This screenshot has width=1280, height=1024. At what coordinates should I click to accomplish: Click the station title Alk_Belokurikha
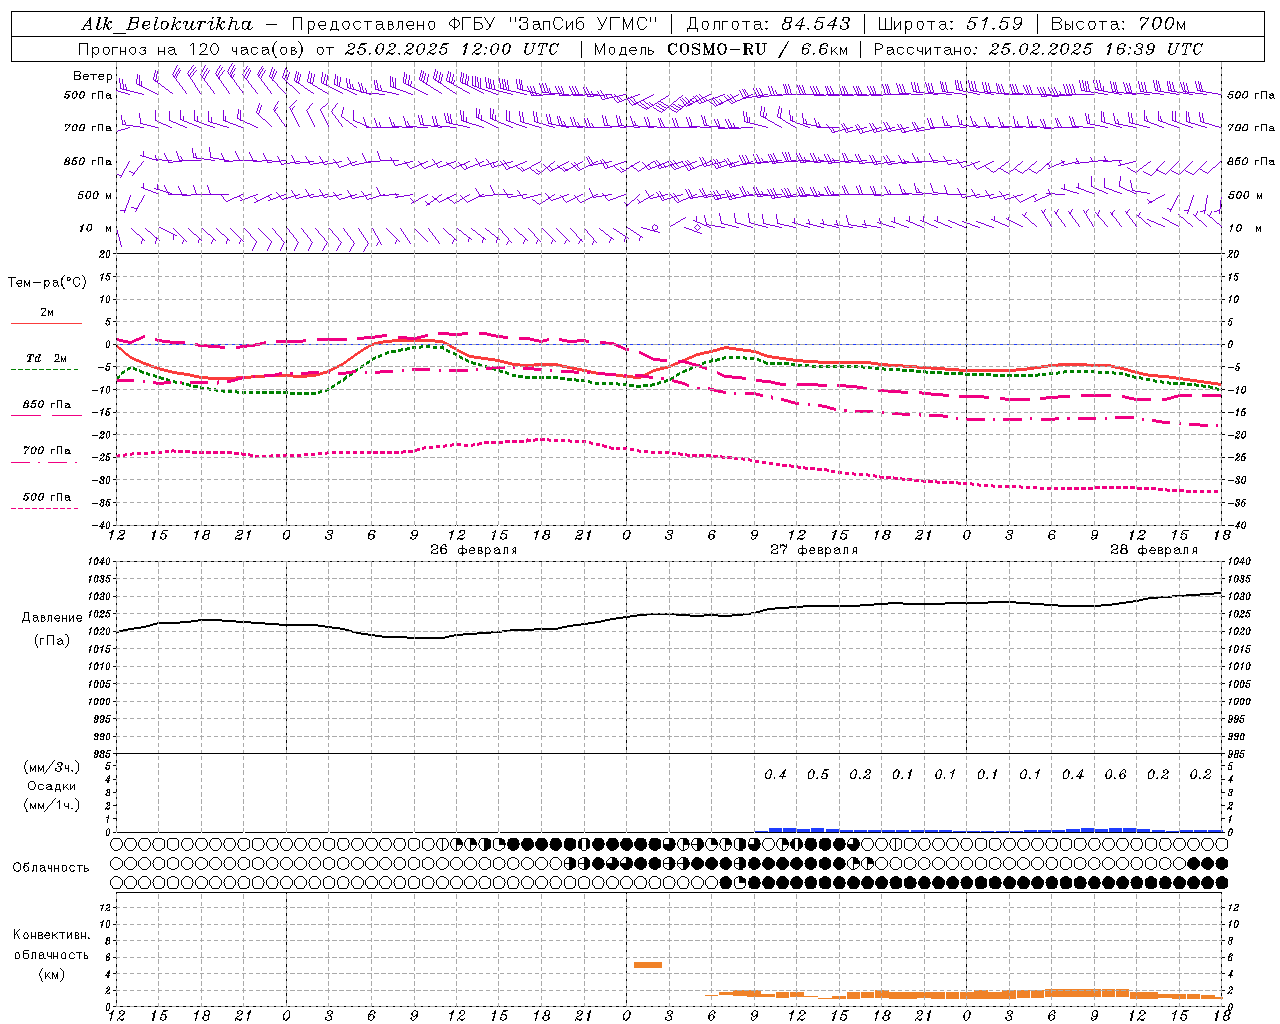[x=167, y=24]
